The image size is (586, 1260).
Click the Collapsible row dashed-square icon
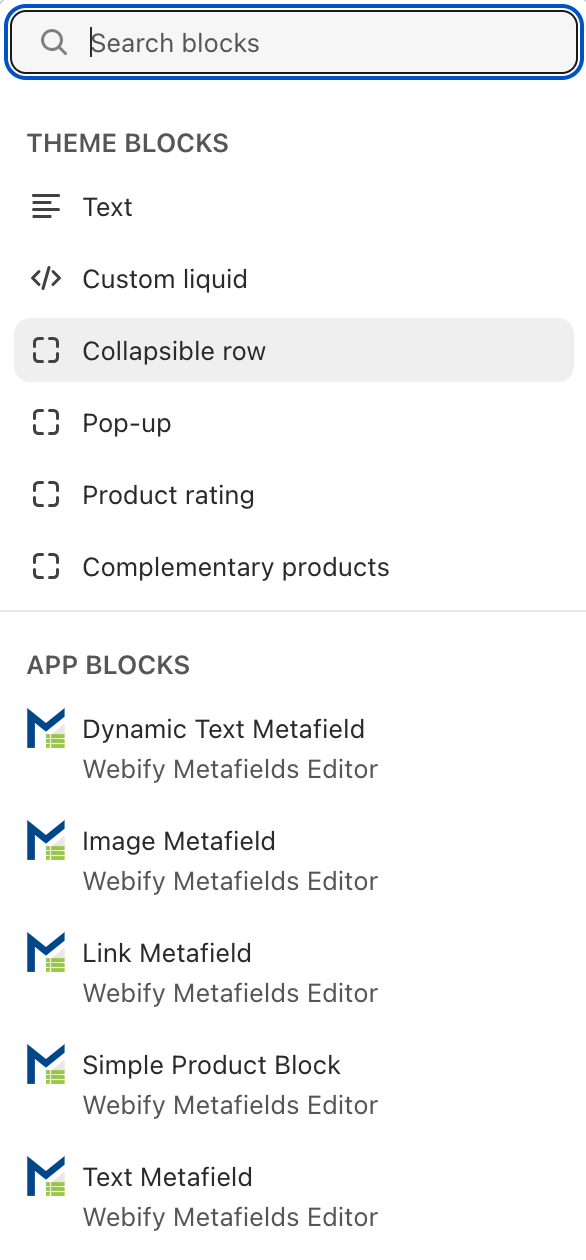(x=46, y=351)
